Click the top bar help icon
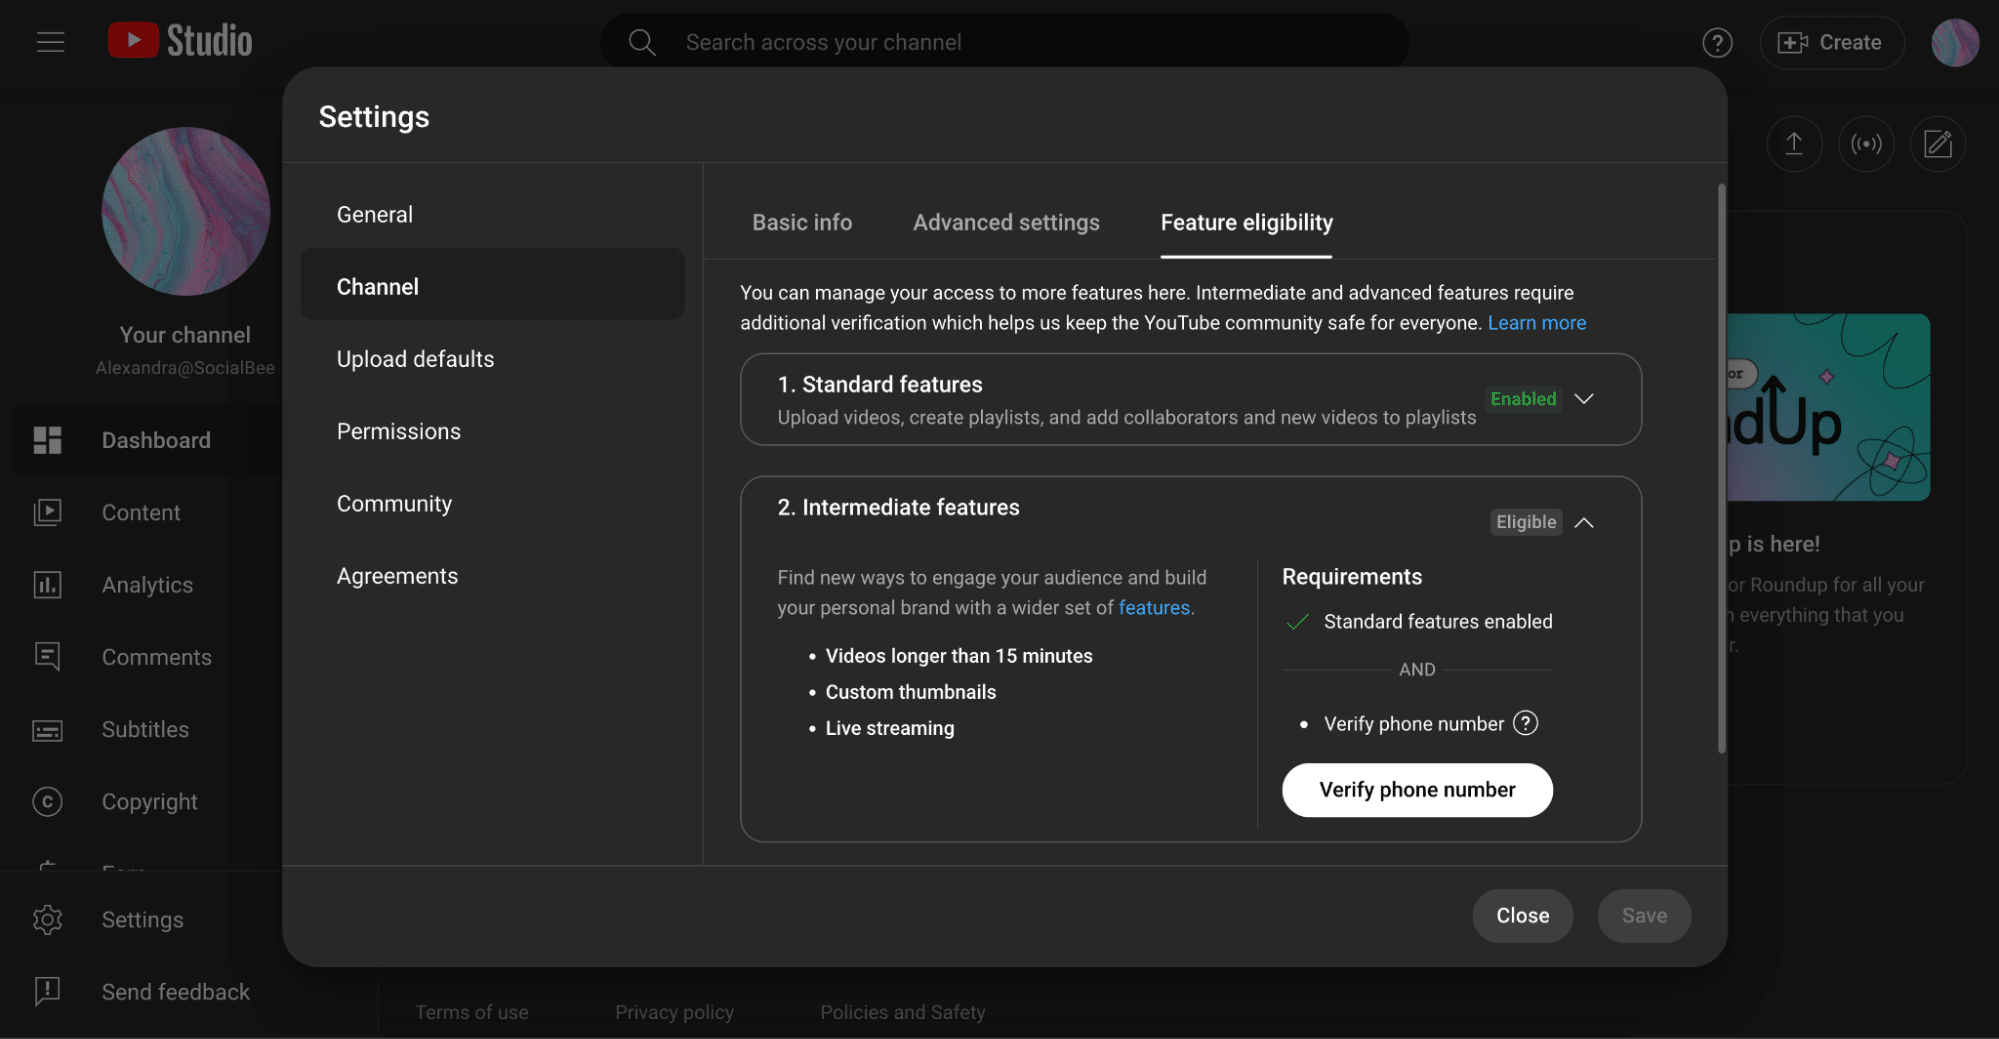1999x1039 pixels. [1717, 42]
